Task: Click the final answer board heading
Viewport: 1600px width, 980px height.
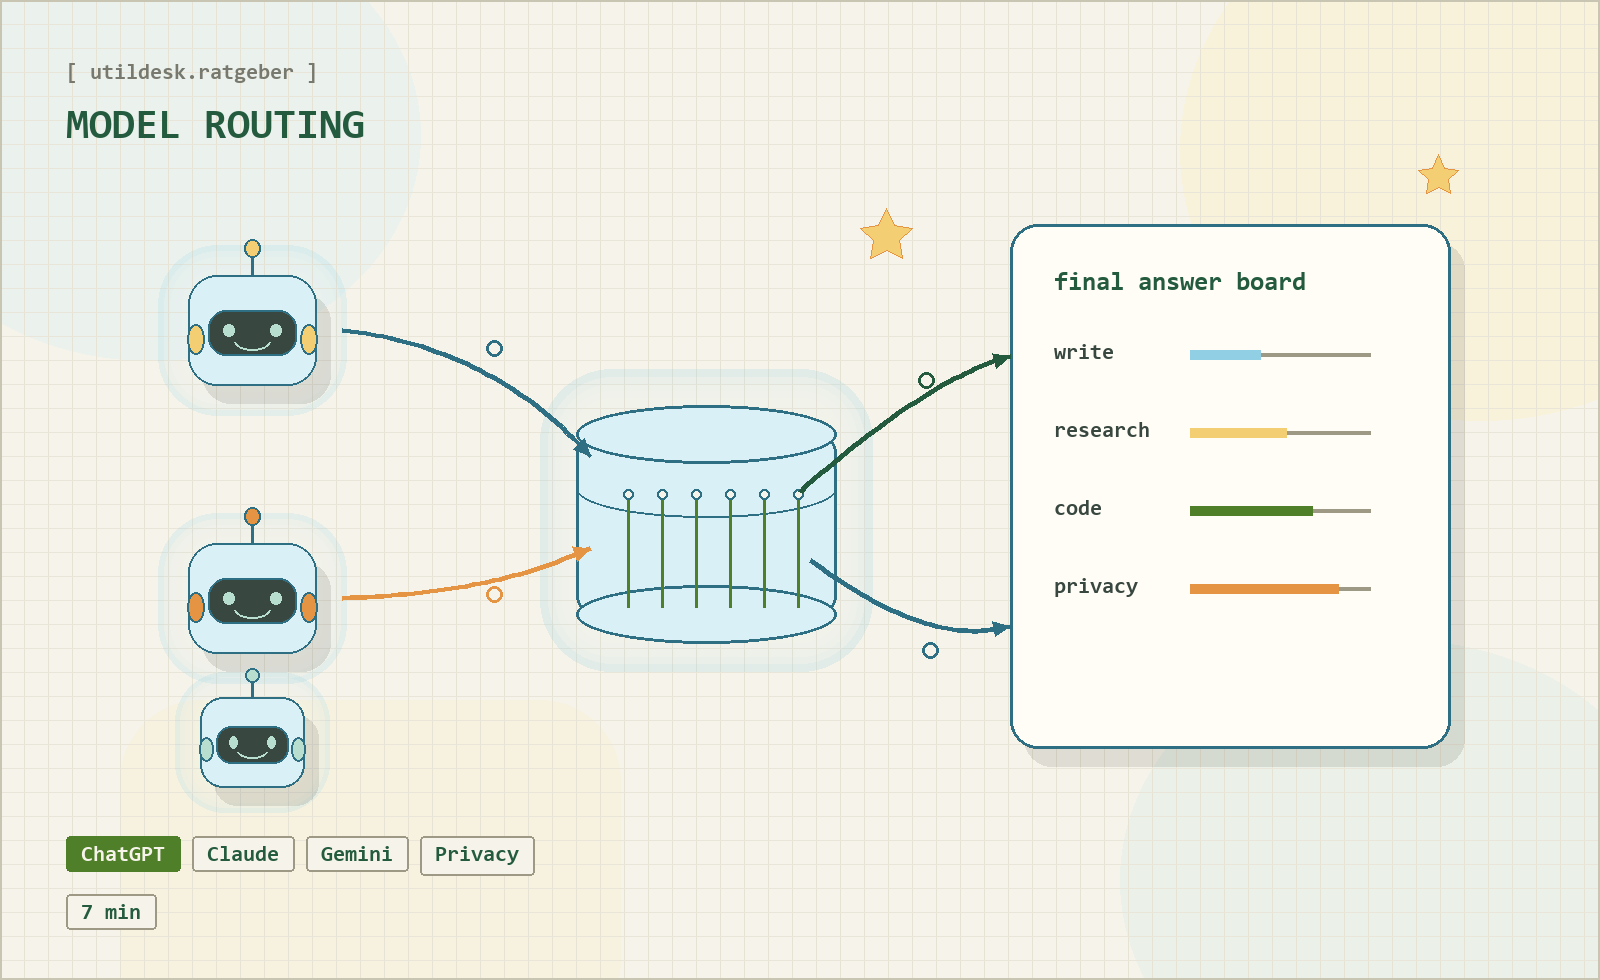Action: click(1179, 282)
